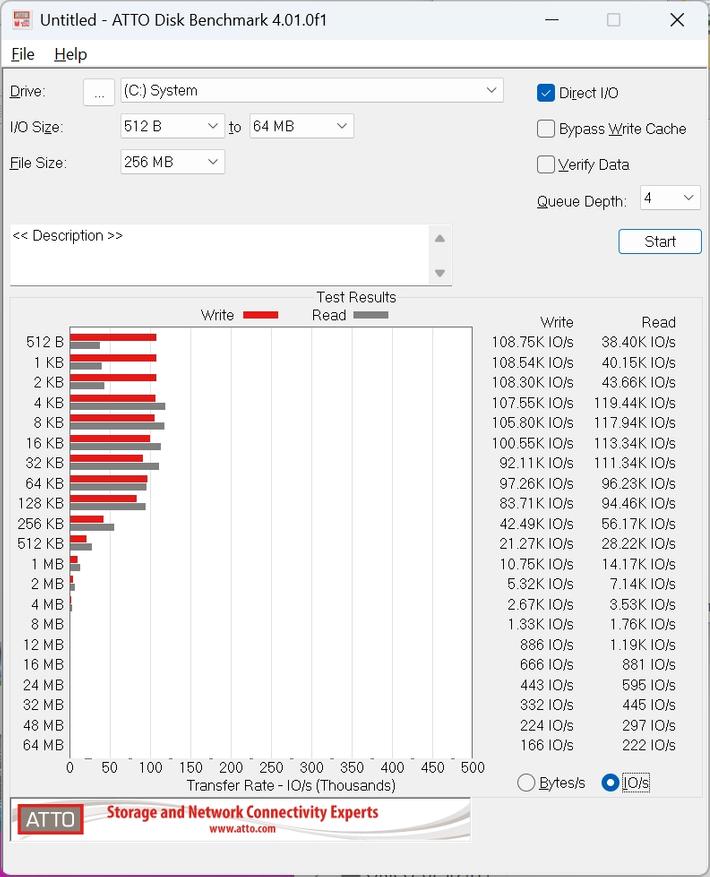Enable the Verify Data checkbox
Image resolution: width=710 pixels, height=877 pixels.
pyautogui.click(x=546, y=164)
